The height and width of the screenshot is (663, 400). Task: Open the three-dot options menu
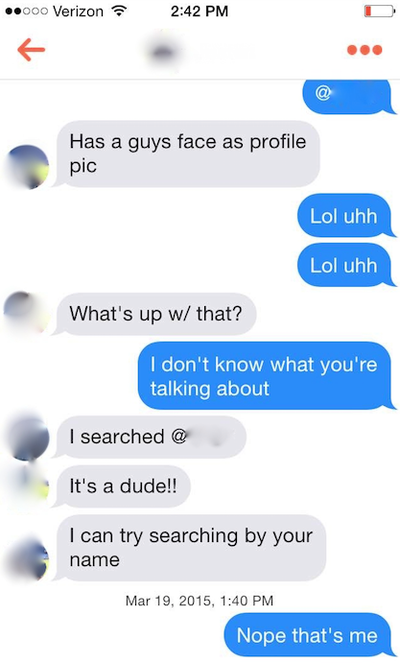pos(364,50)
